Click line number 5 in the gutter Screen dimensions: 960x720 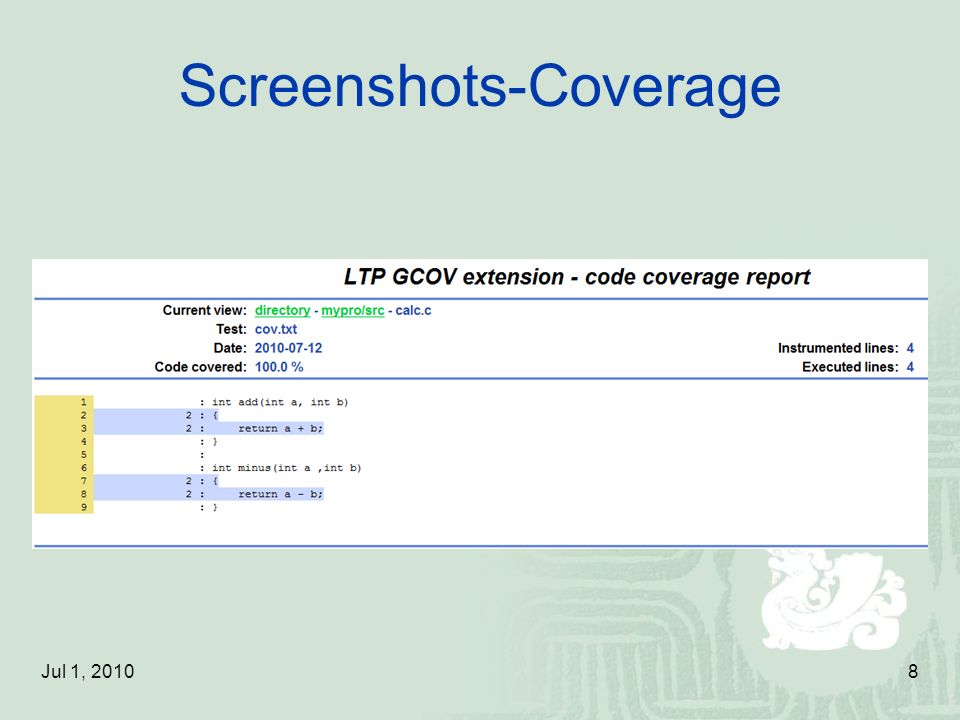[x=84, y=455]
